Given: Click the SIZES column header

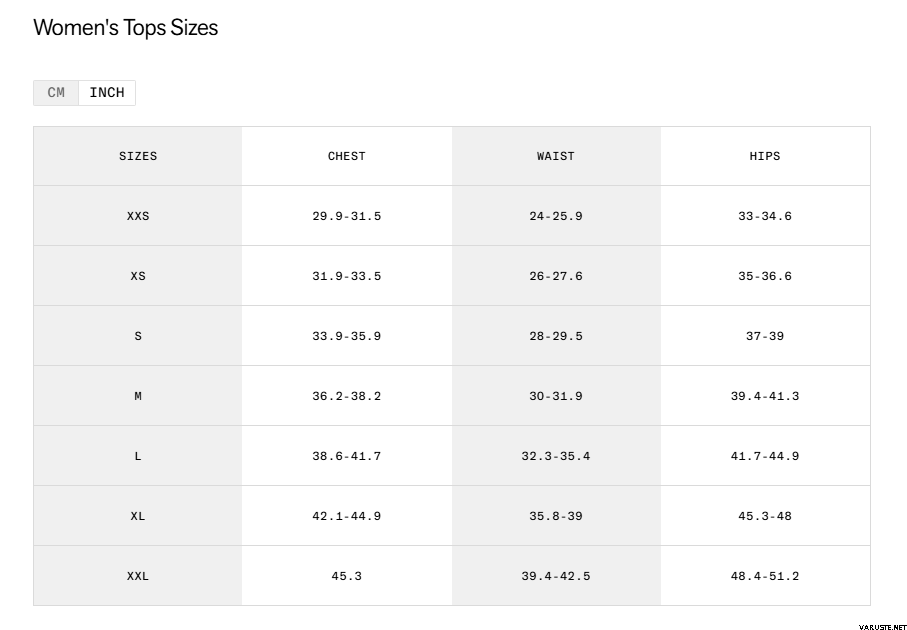Looking at the screenshot, I should (x=138, y=156).
